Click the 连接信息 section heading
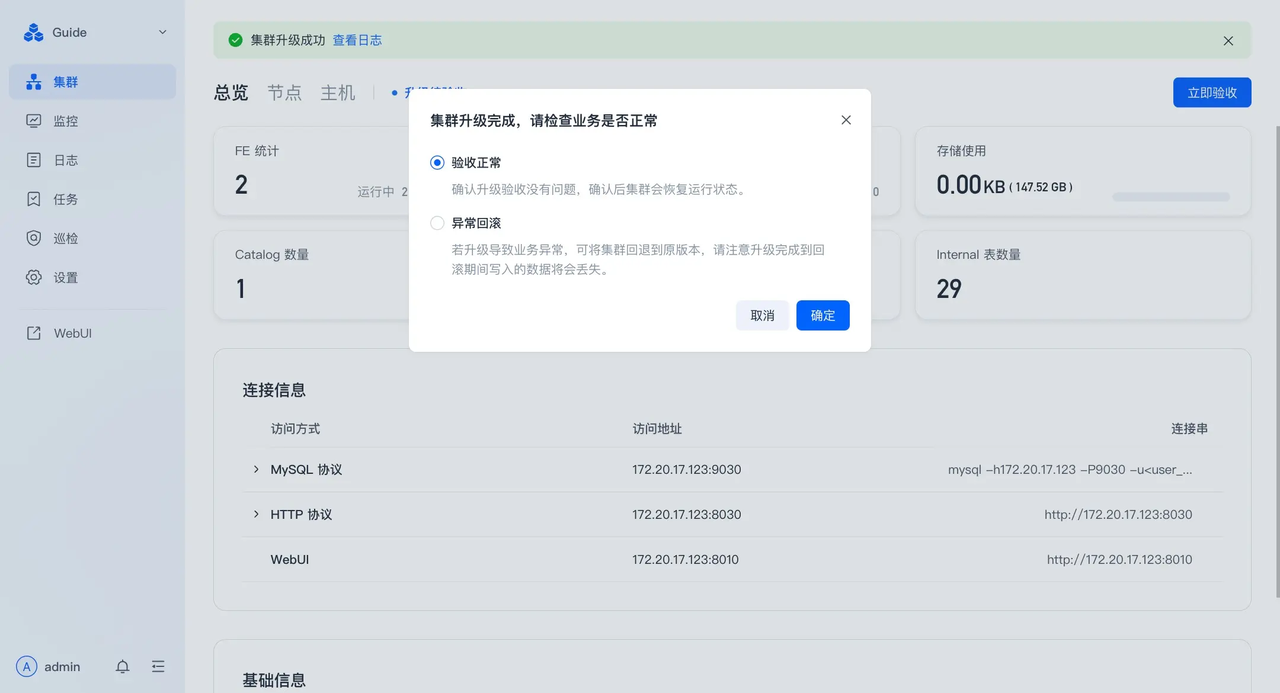 (274, 390)
